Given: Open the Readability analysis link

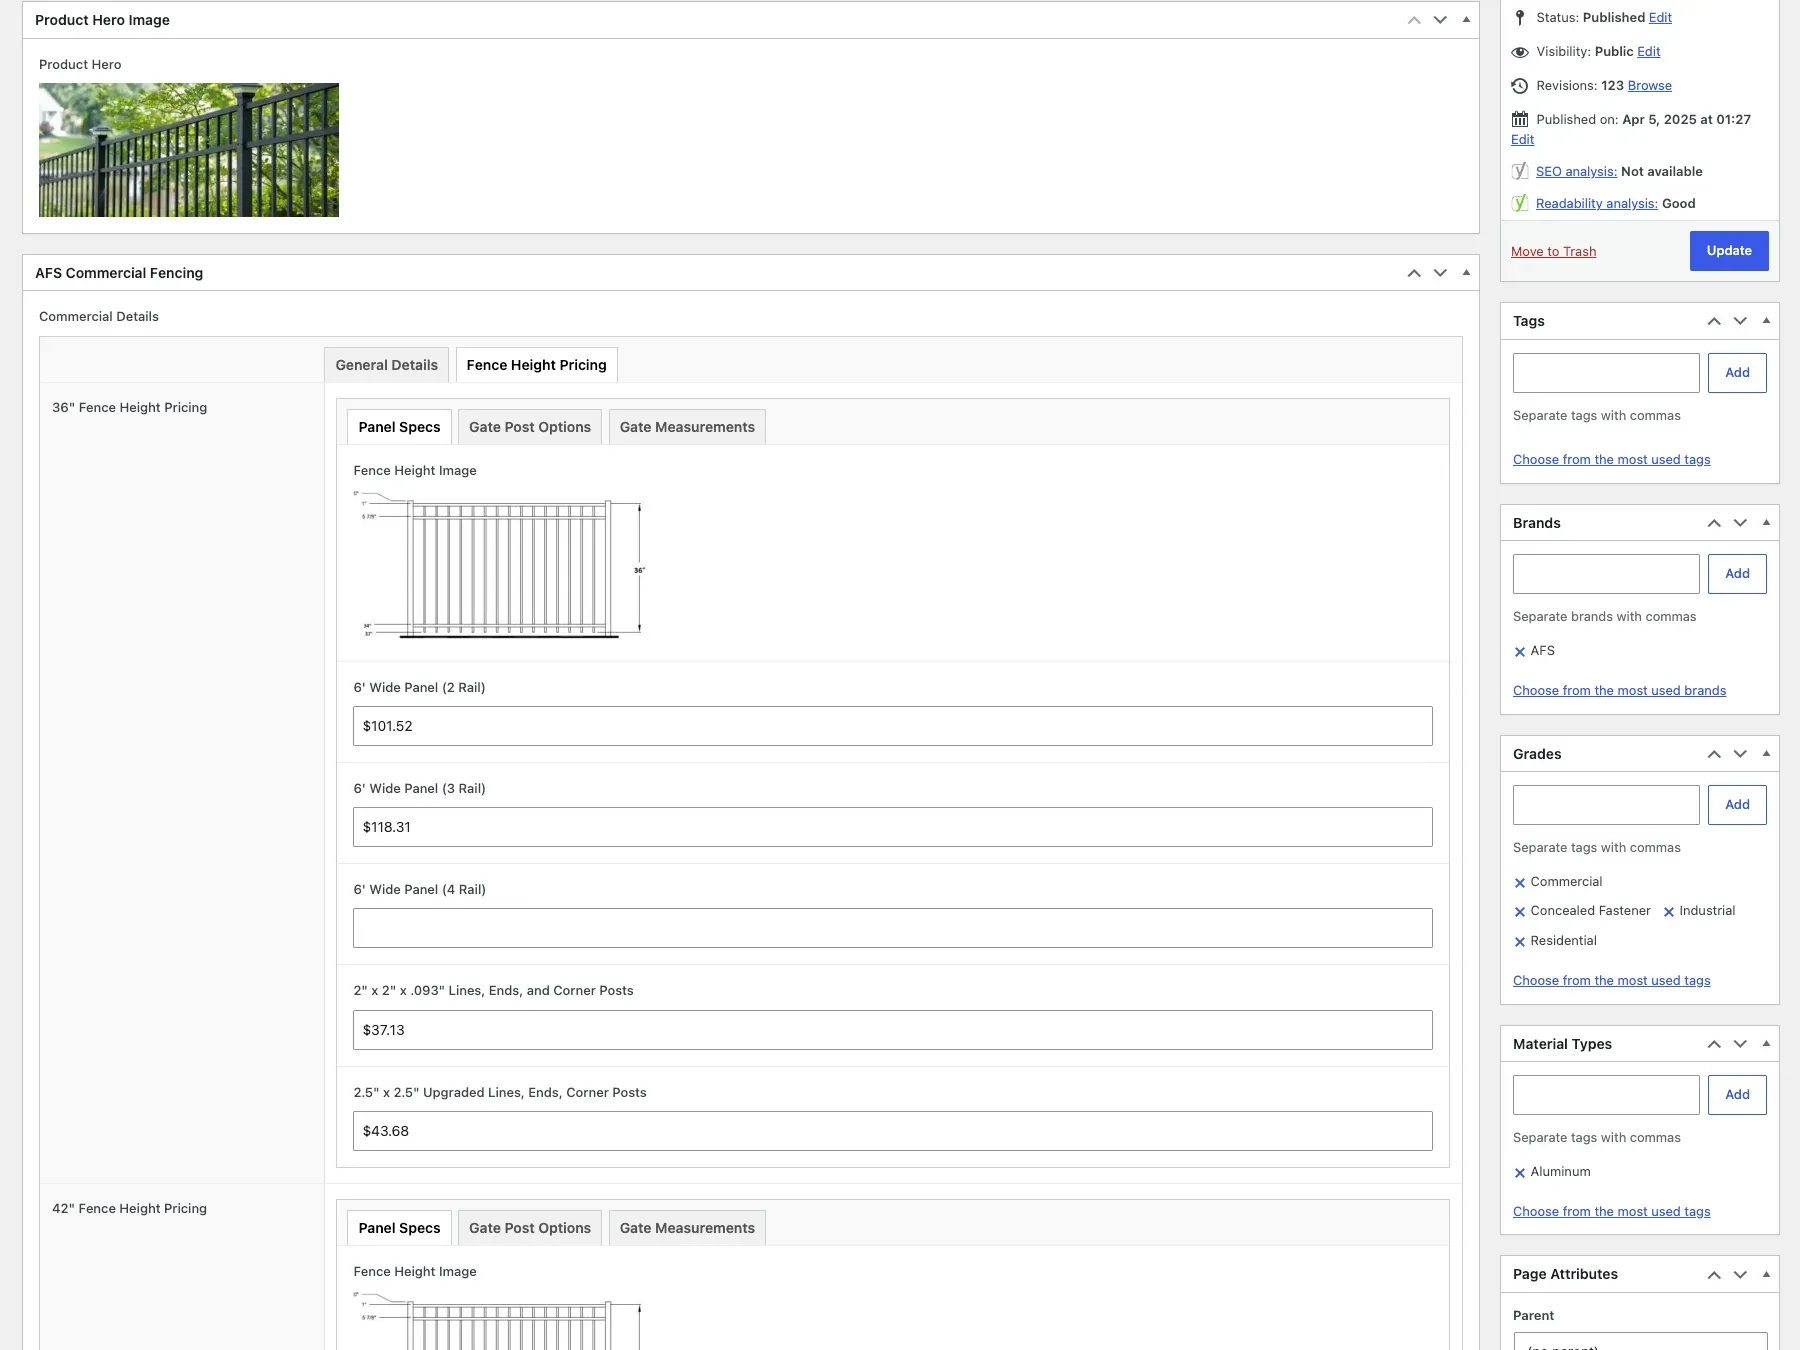Looking at the screenshot, I should pos(1597,204).
